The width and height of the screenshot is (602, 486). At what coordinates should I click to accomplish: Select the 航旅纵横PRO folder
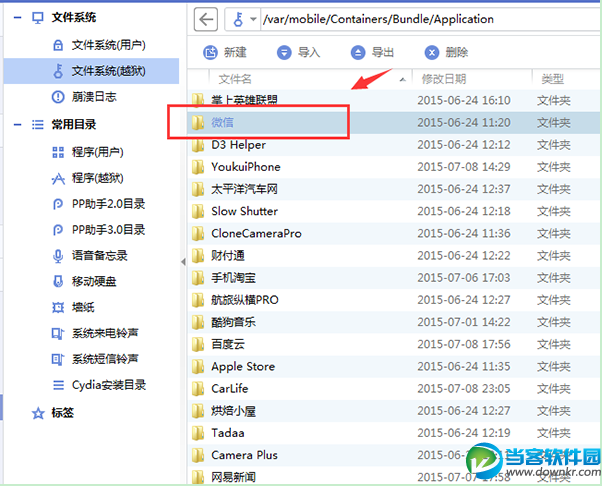[x=245, y=300]
